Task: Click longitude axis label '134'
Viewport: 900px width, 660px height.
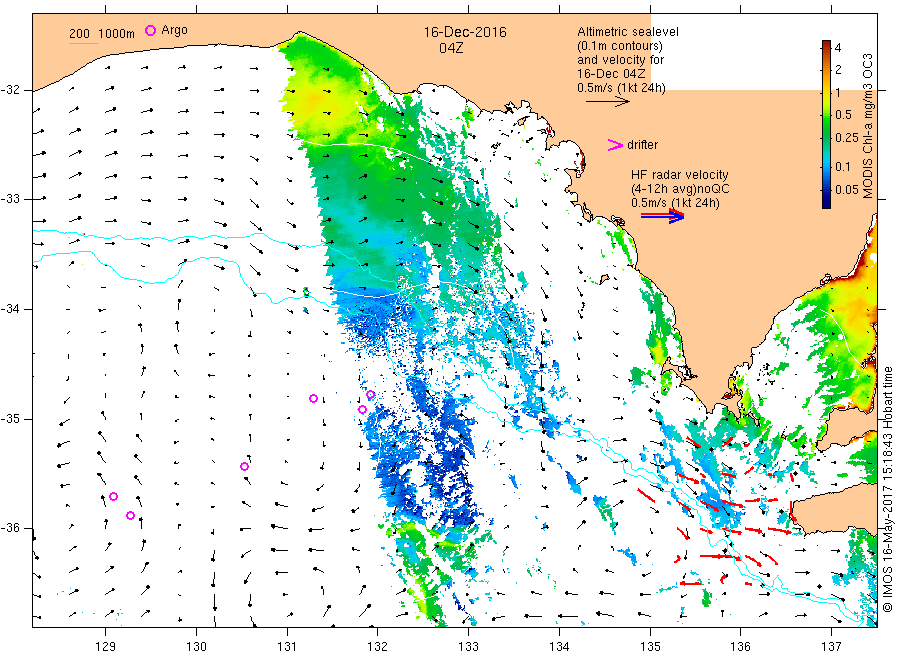Action: point(559,647)
